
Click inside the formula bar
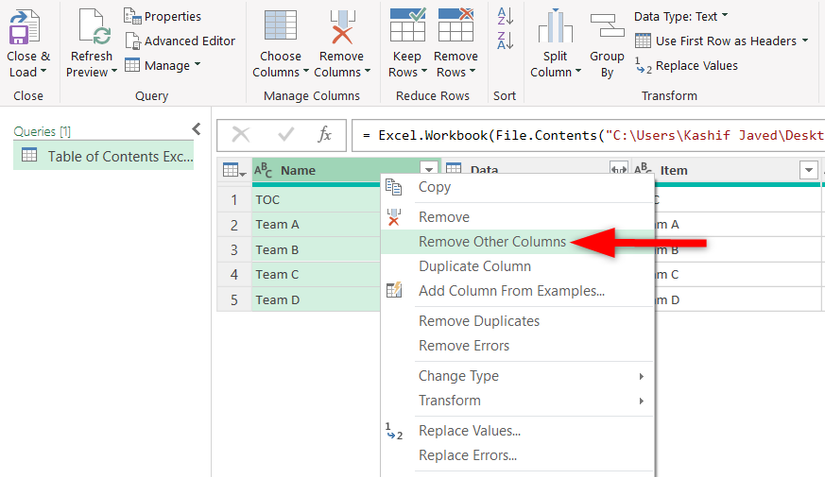tap(590, 135)
